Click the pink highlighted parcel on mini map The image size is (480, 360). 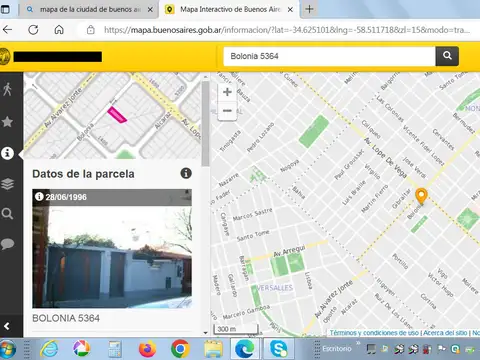(x=117, y=115)
